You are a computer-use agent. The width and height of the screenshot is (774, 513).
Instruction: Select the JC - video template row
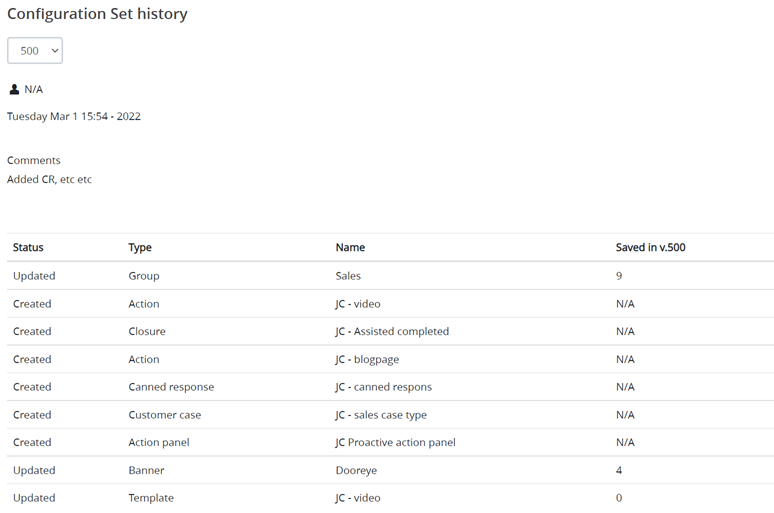(x=357, y=498)
